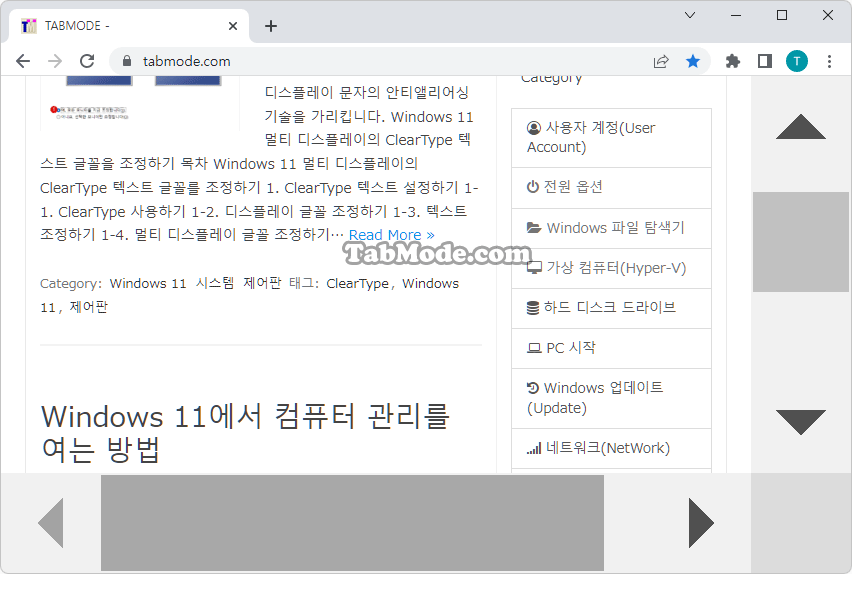
Task: Open the 하드 디스크 드라이브 category
Action: tap(611, 309)
